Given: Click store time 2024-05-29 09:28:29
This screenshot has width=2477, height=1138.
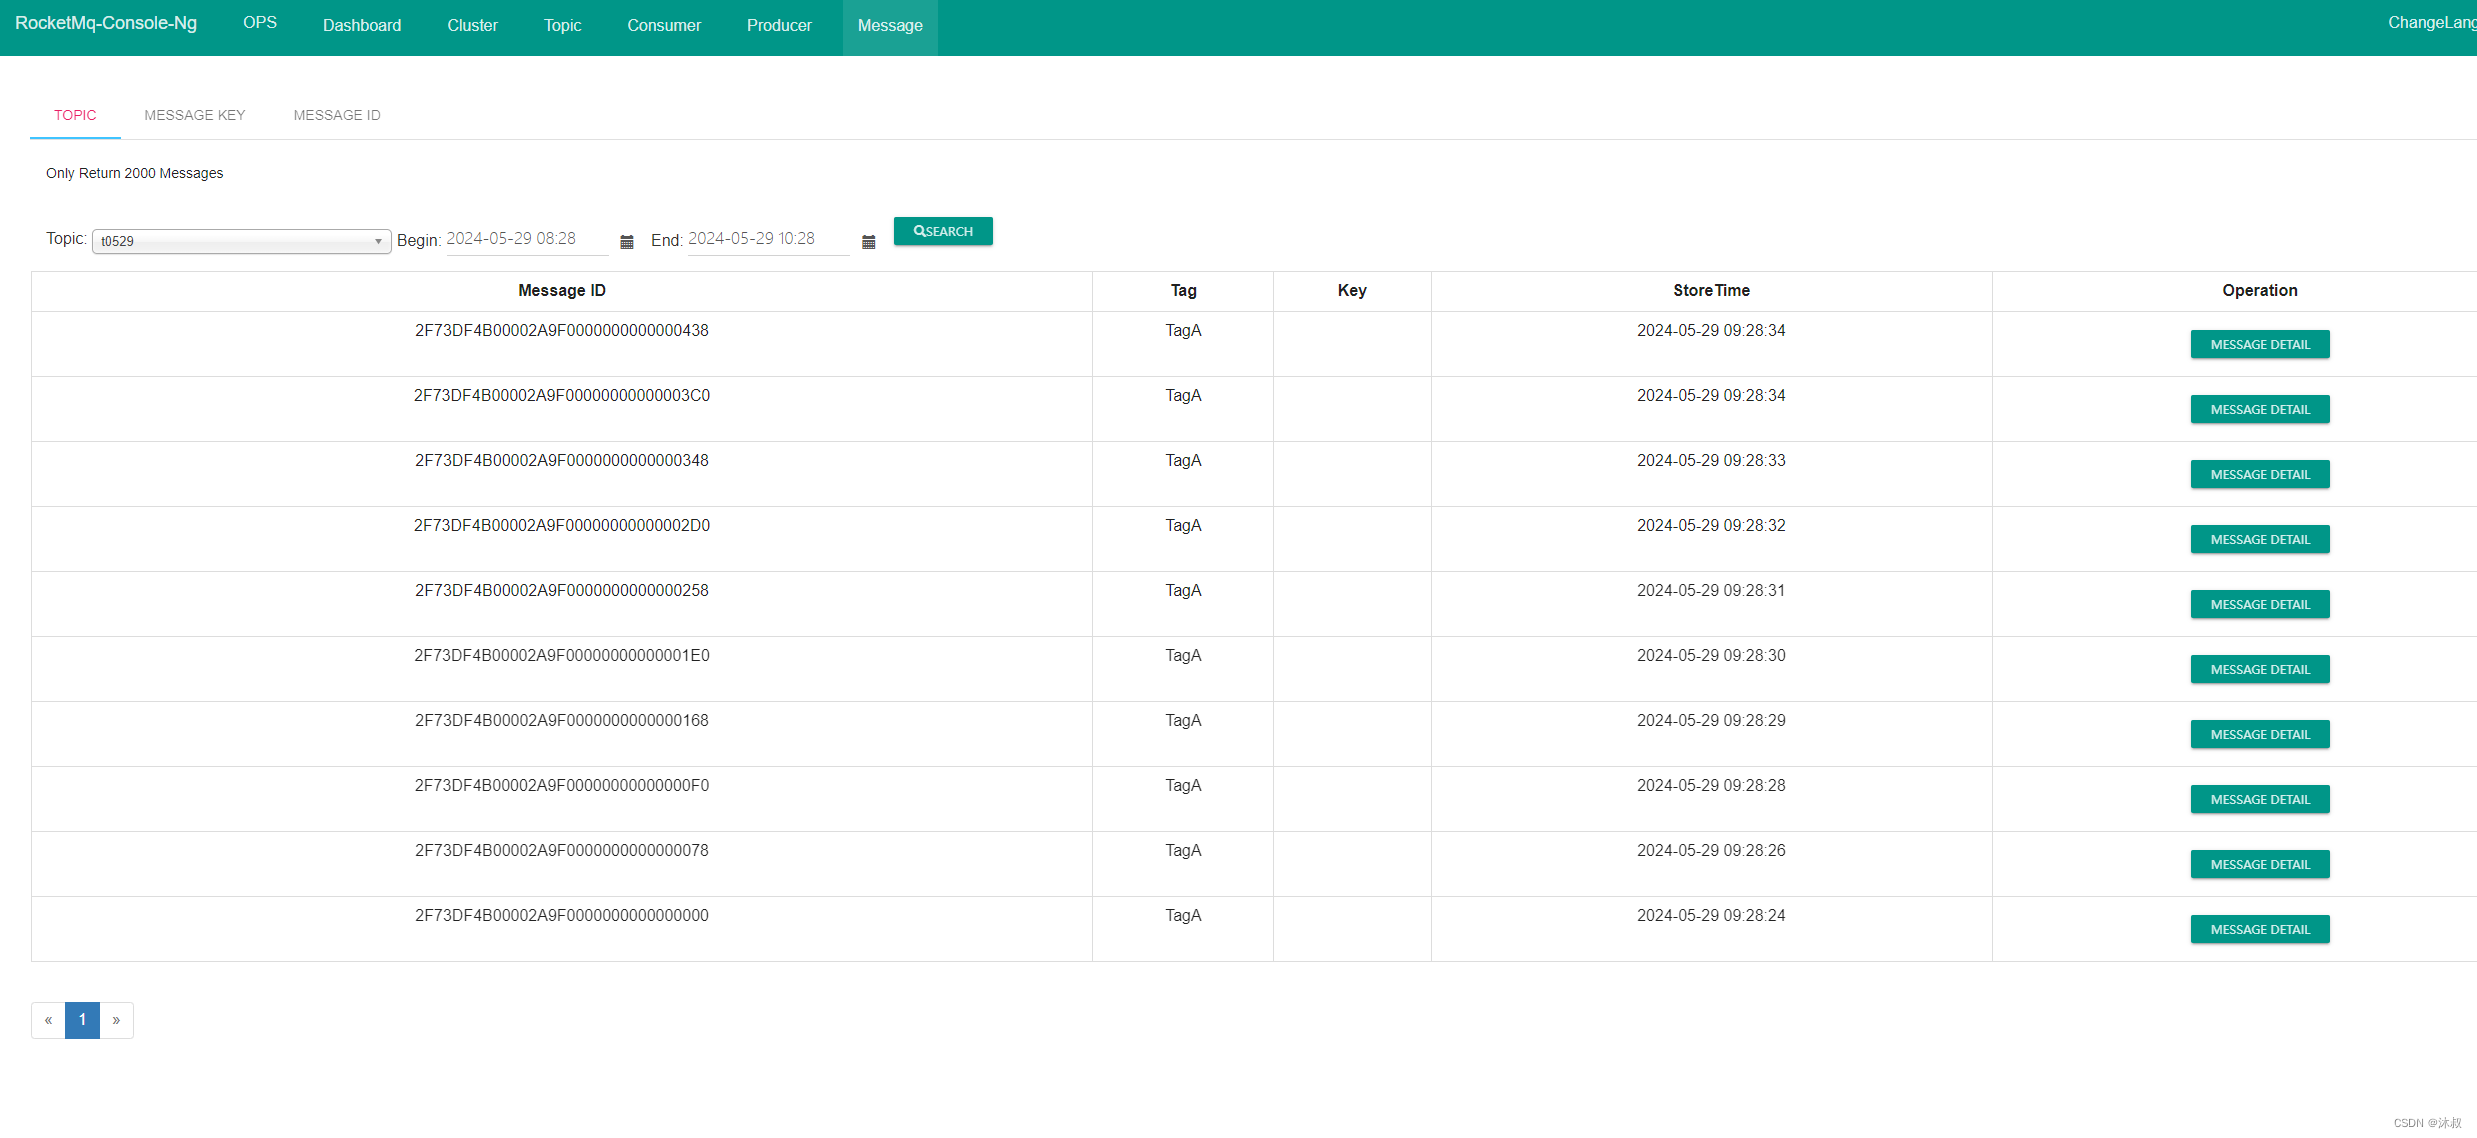Looking at the screenshot, I should [x=1711, y=721].
